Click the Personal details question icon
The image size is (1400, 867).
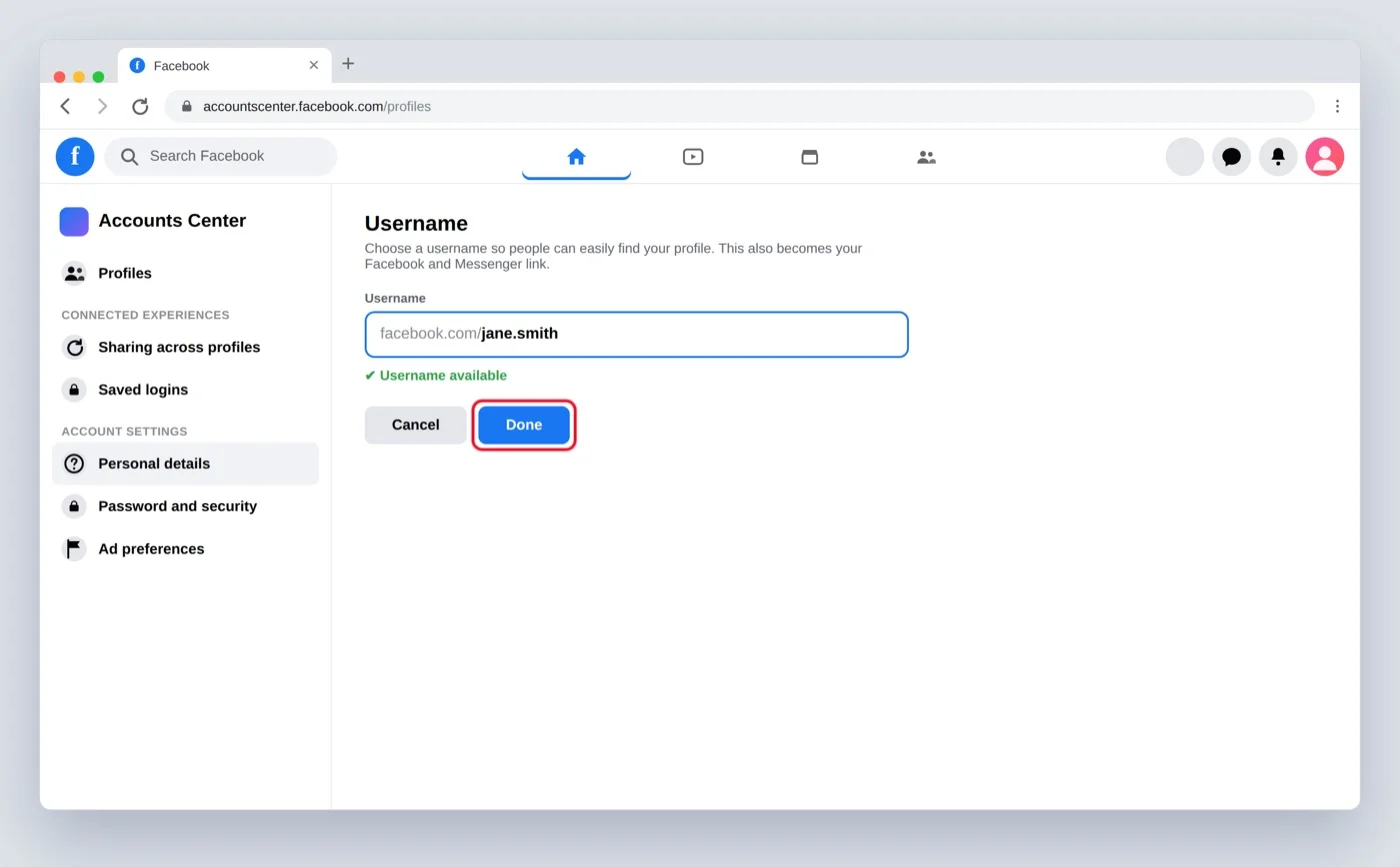coord(74,464)
